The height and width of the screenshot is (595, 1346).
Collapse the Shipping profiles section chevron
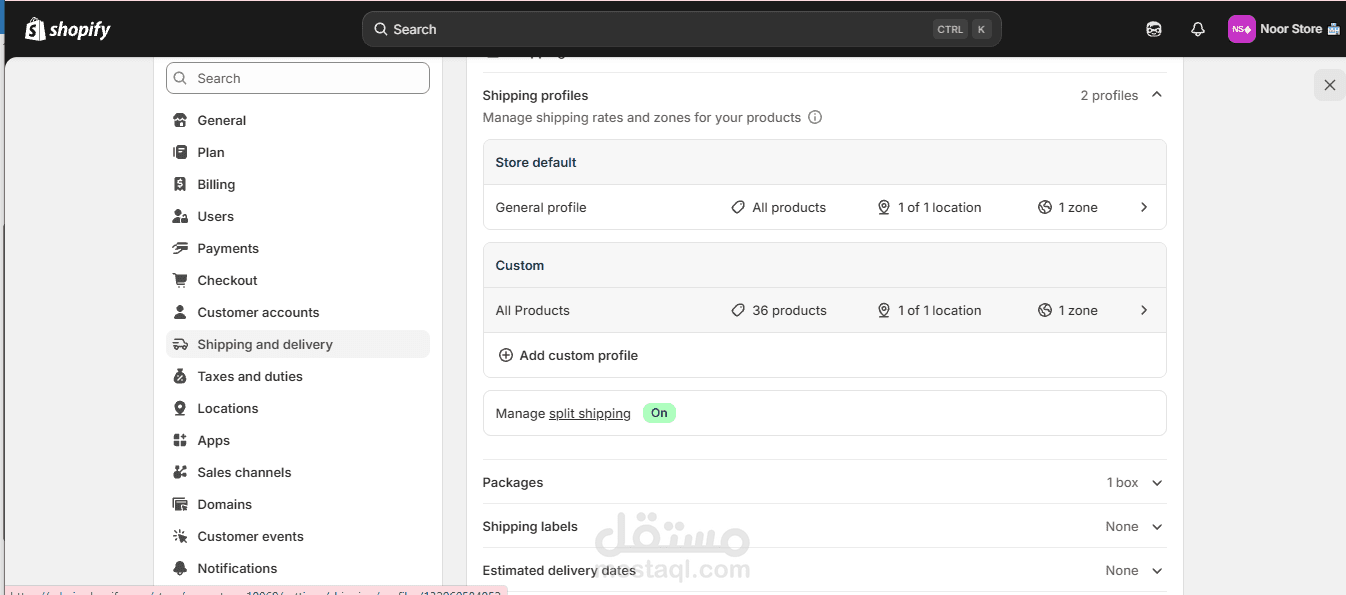1157,95
